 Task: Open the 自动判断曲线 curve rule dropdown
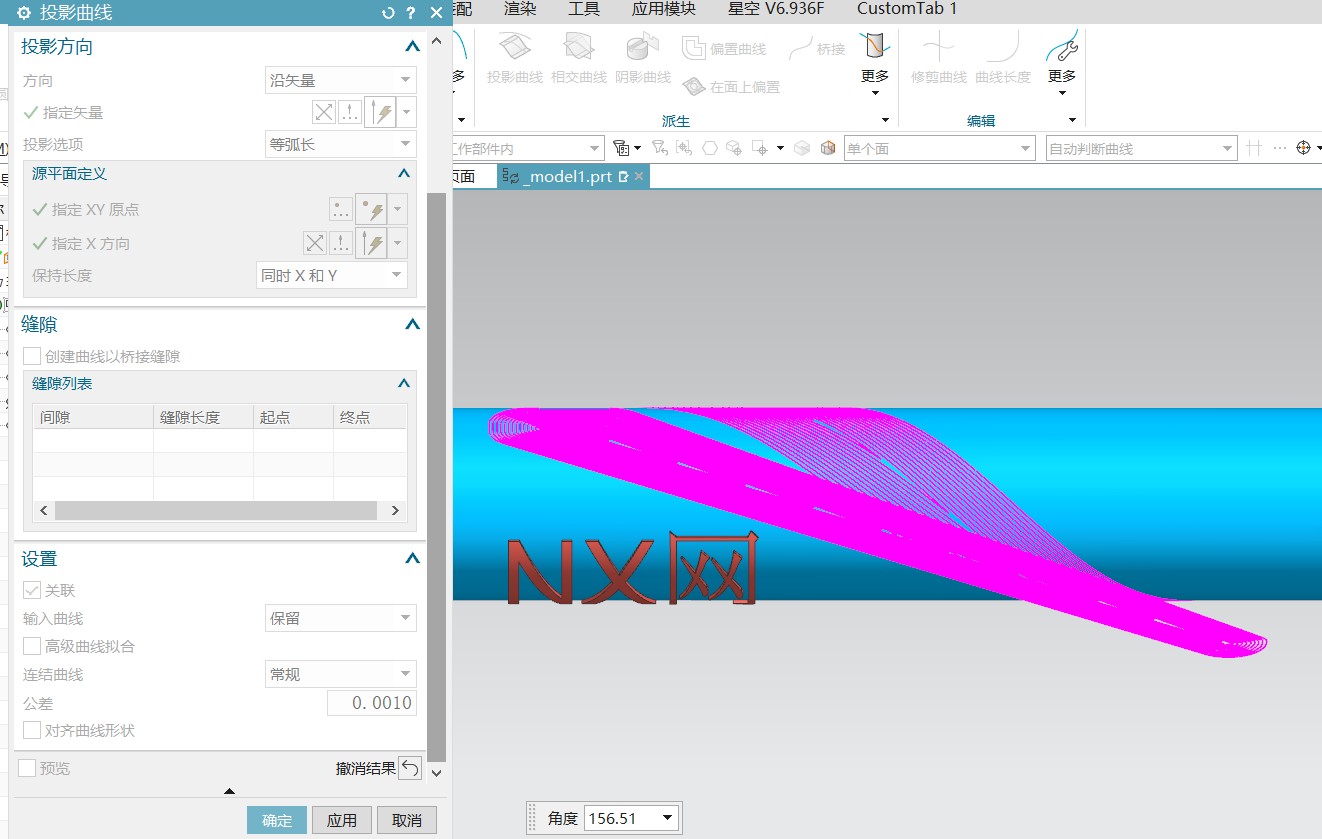click(x=1141, y=148)
